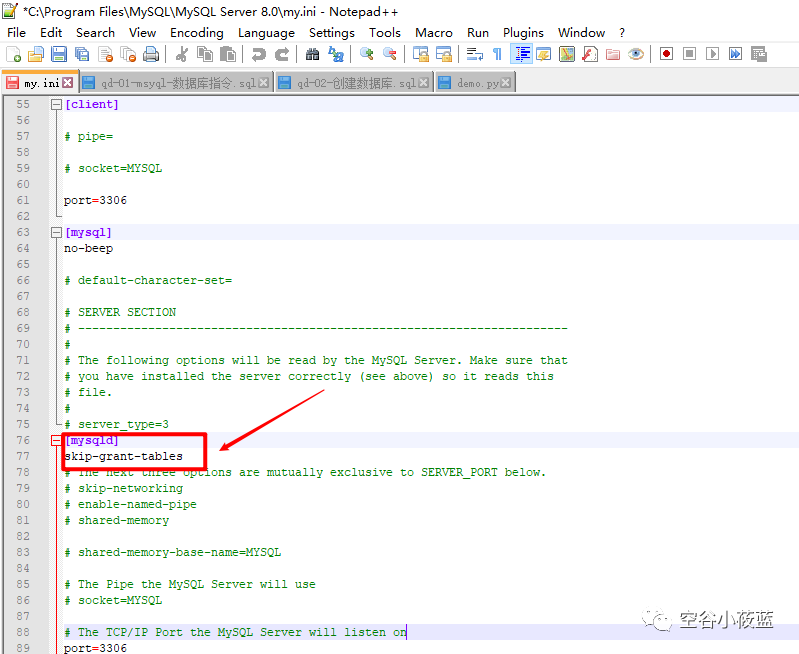Open Folder as Workspace icon

coord(612,54)
